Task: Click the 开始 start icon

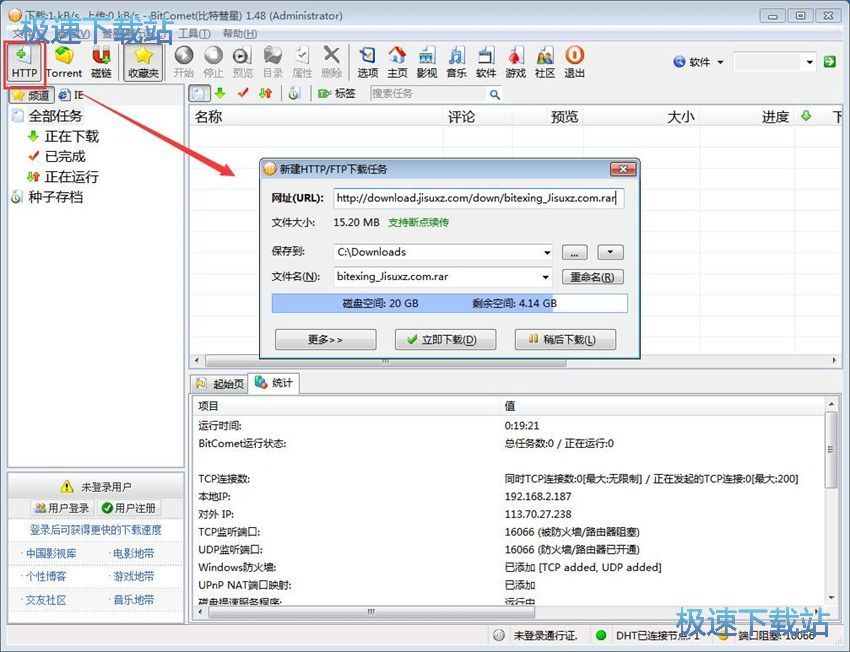Action: pos(184,62)
